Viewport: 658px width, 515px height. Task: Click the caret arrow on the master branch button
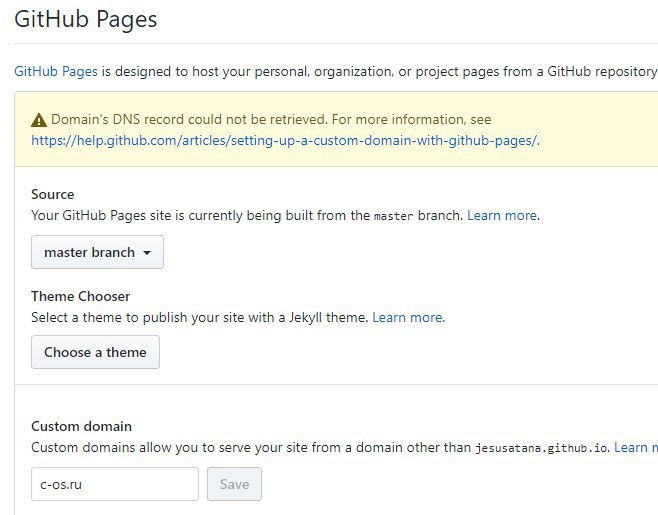point(147,253)
